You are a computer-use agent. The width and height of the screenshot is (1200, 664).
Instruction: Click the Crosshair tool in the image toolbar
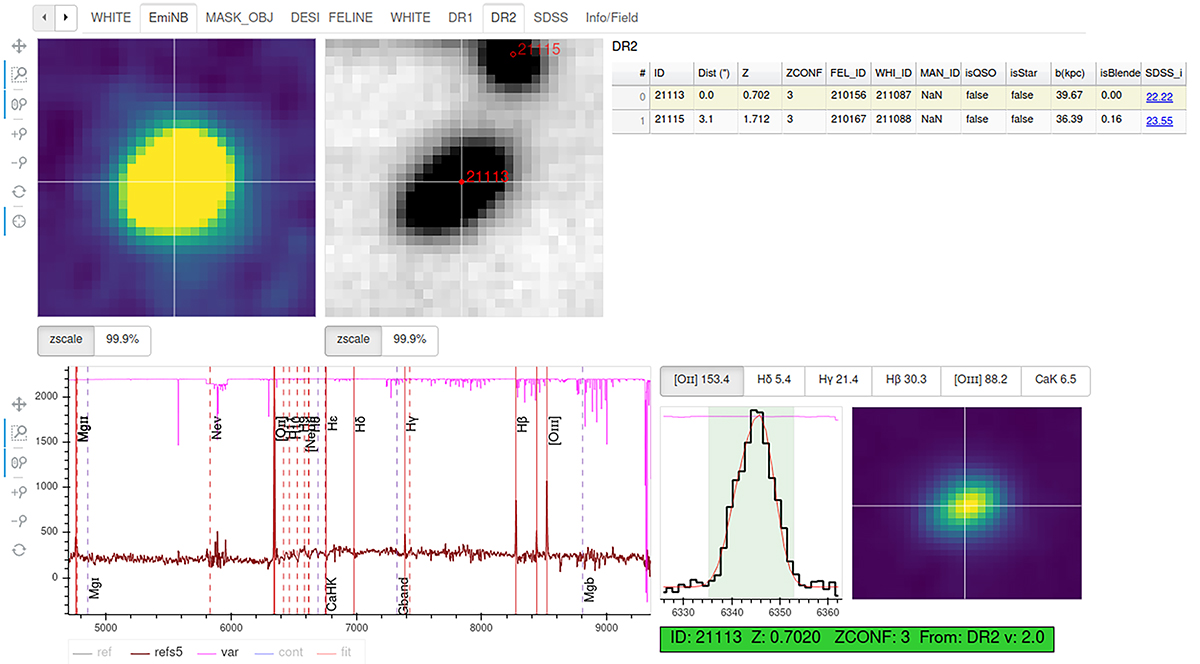[18, 220]
